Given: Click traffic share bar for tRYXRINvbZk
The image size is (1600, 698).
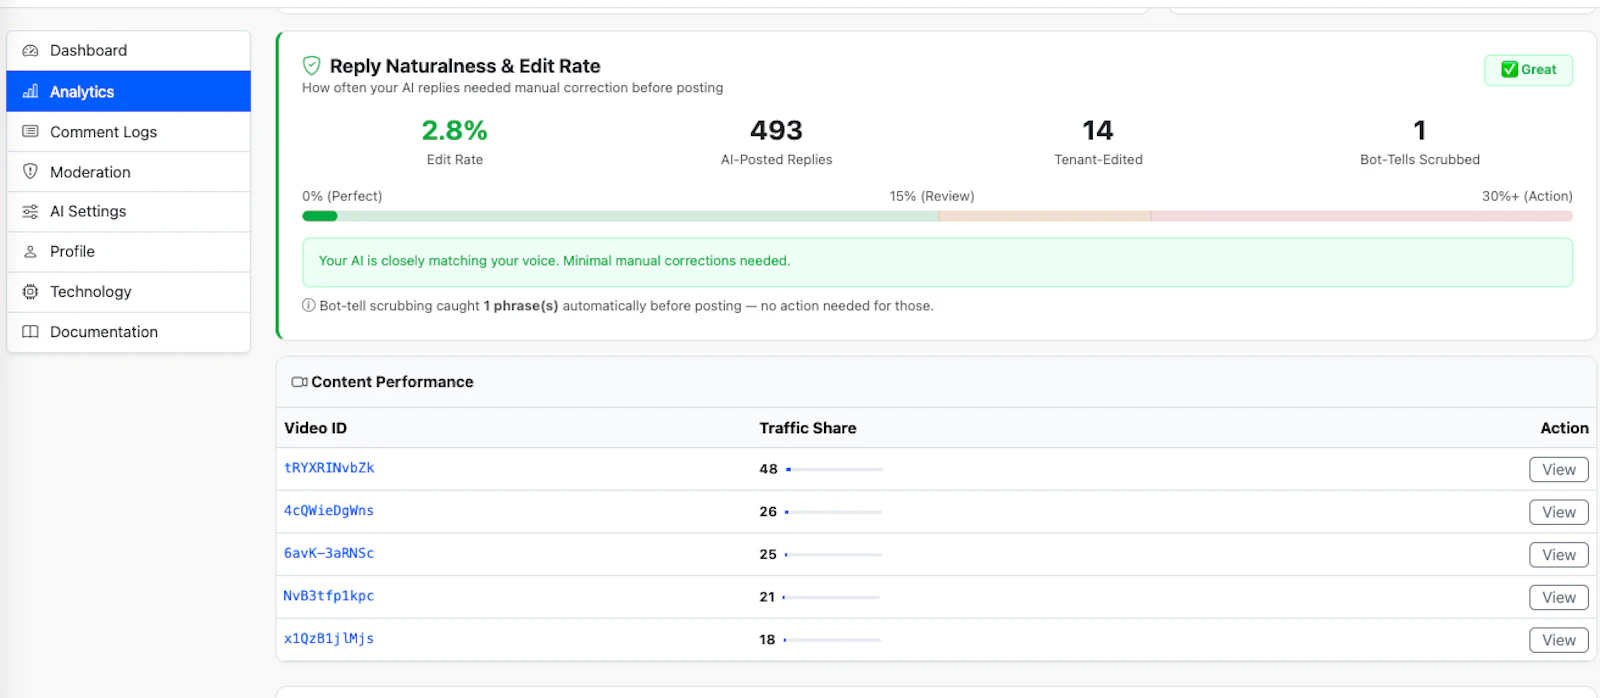Looking at the screenshot, I should (x=834, y=469).
